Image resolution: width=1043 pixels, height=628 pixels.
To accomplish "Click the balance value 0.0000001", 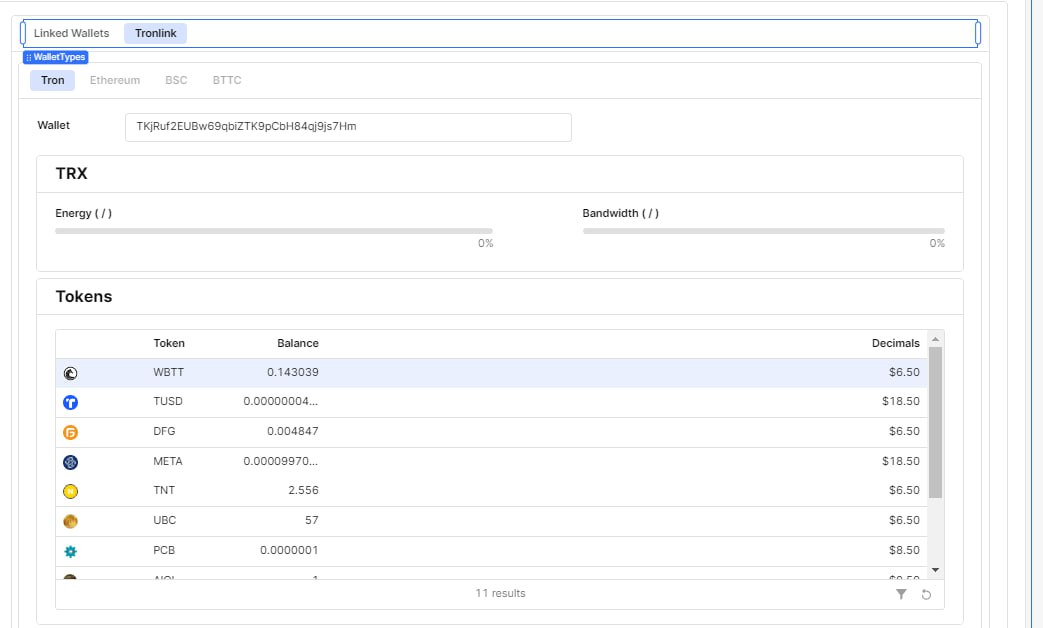I will coord(289,551).
